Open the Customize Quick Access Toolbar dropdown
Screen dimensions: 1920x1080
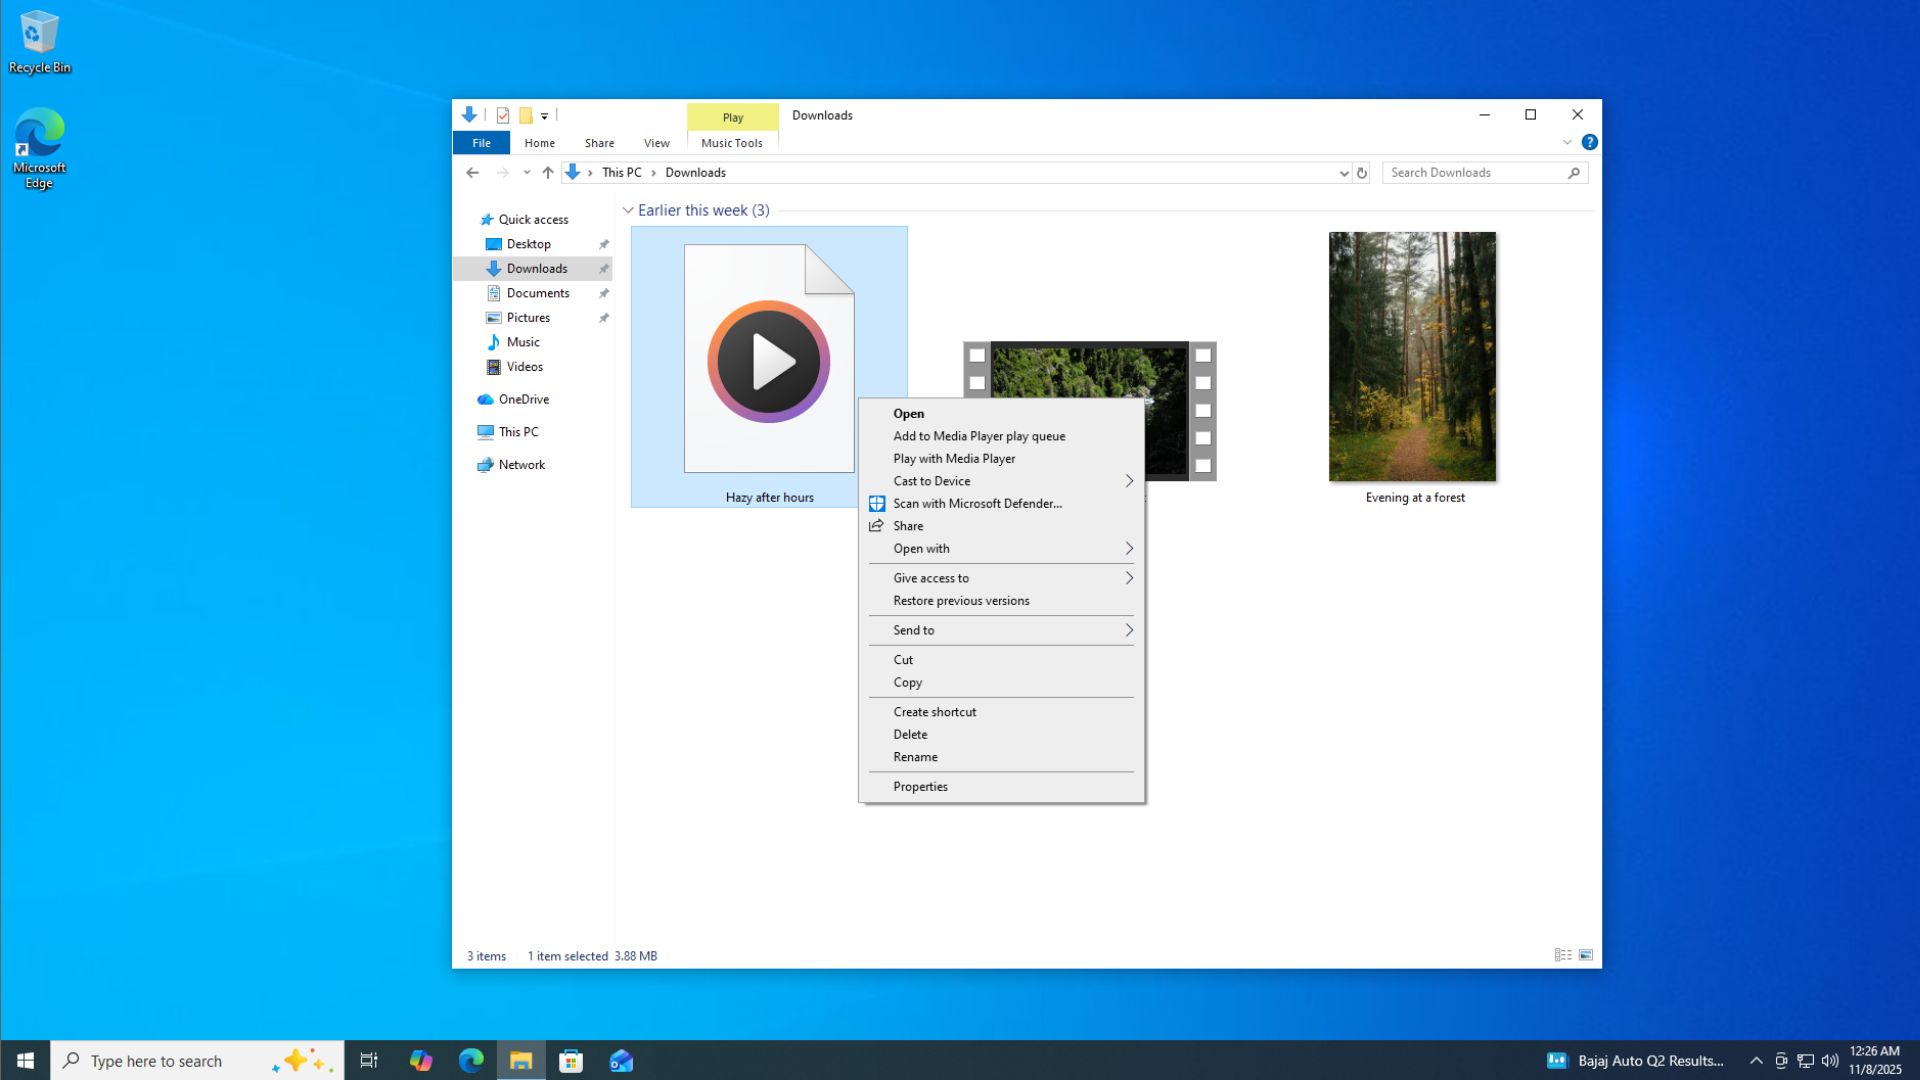544,115
